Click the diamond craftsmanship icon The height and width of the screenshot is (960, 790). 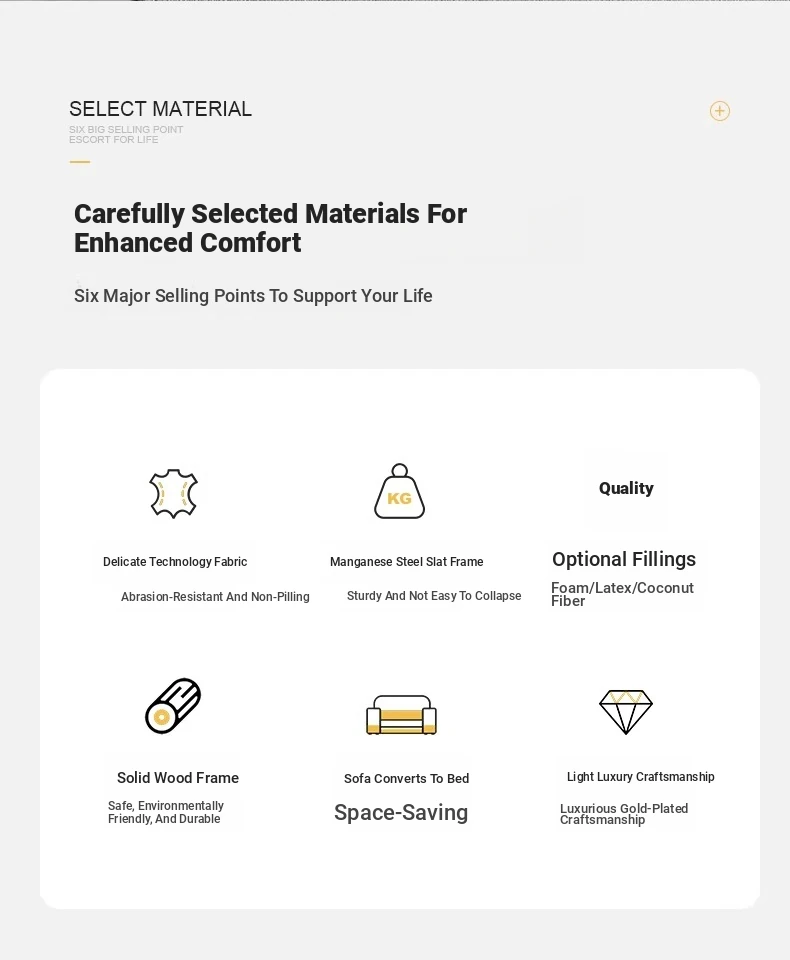pyautogui.click(x=626, y=712)
